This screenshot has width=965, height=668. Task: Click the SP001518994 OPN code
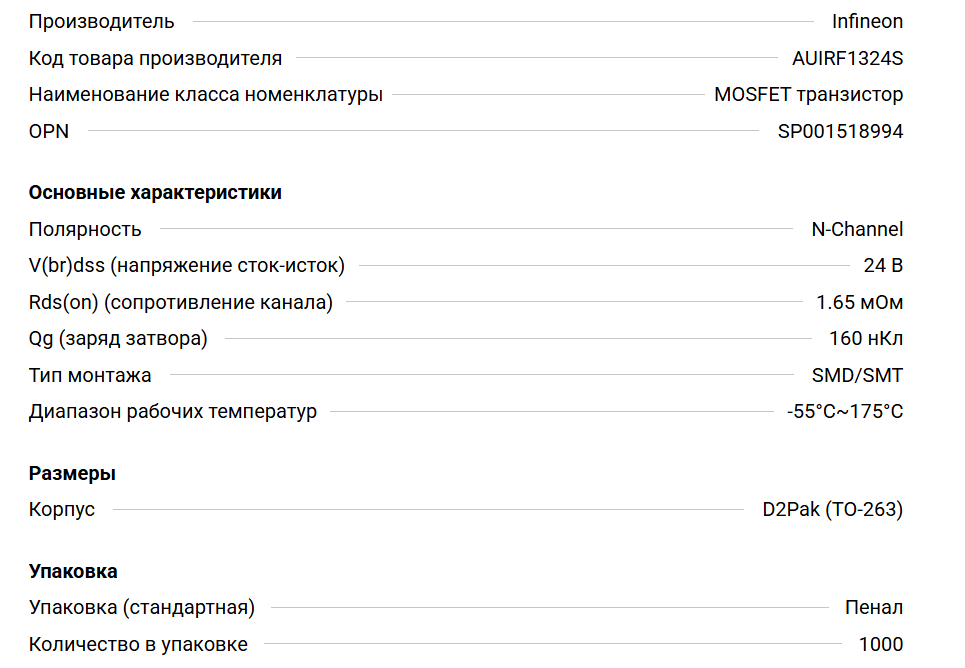point(840,131)
